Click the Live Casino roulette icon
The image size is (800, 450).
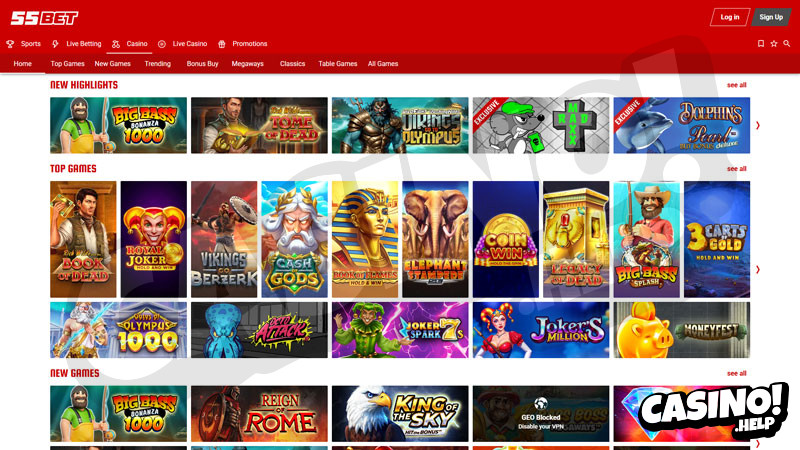[162, 44]
